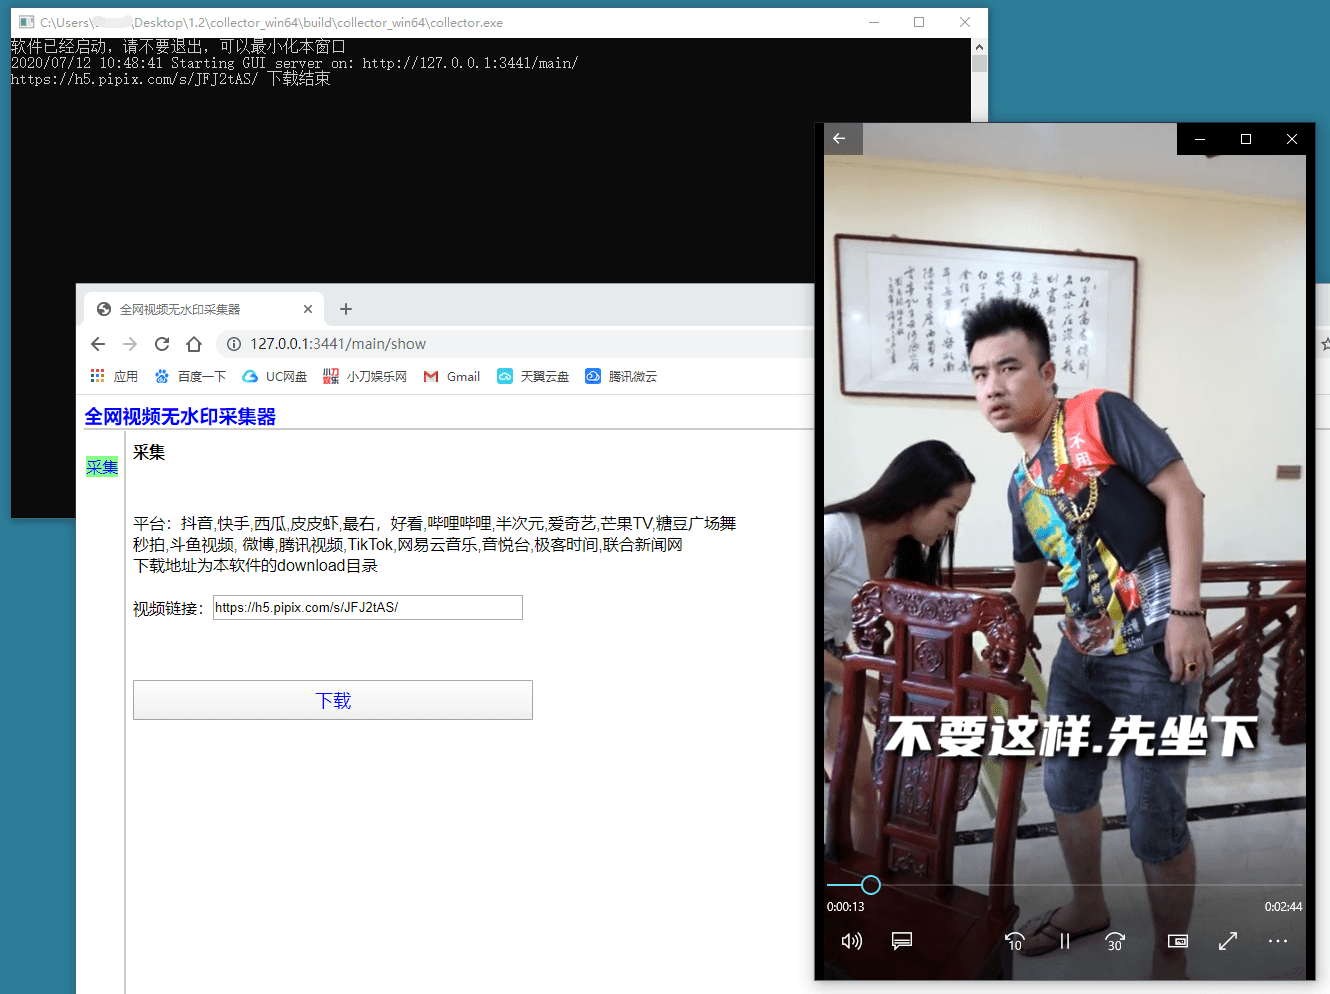This screenshot has width=1330, height=994.
Task: Open the Gmail bookmark link
Action: (x=451, y=376)
